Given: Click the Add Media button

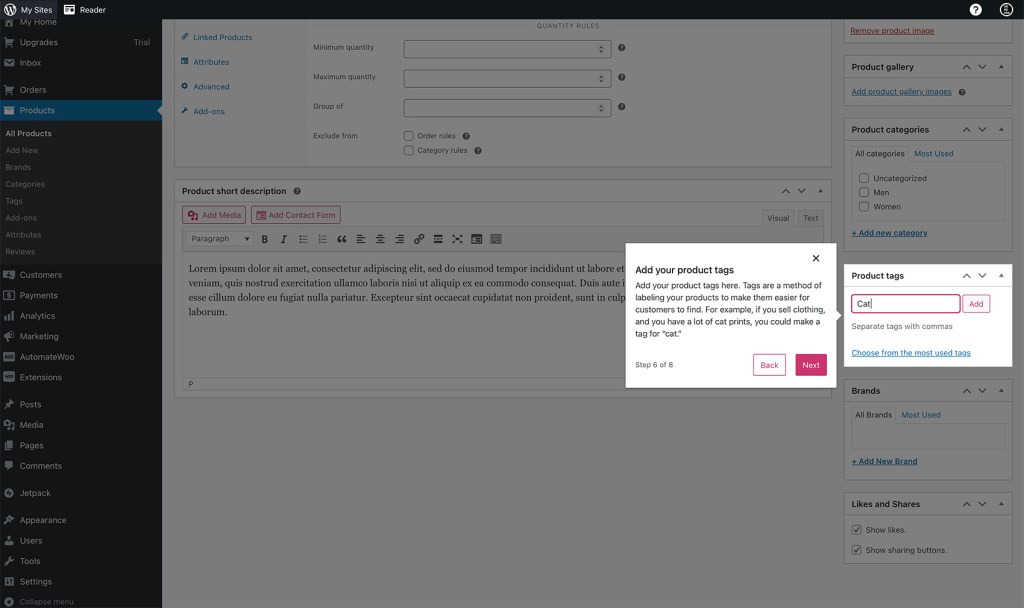Looking at the screenshot, I should click(214, 215).
